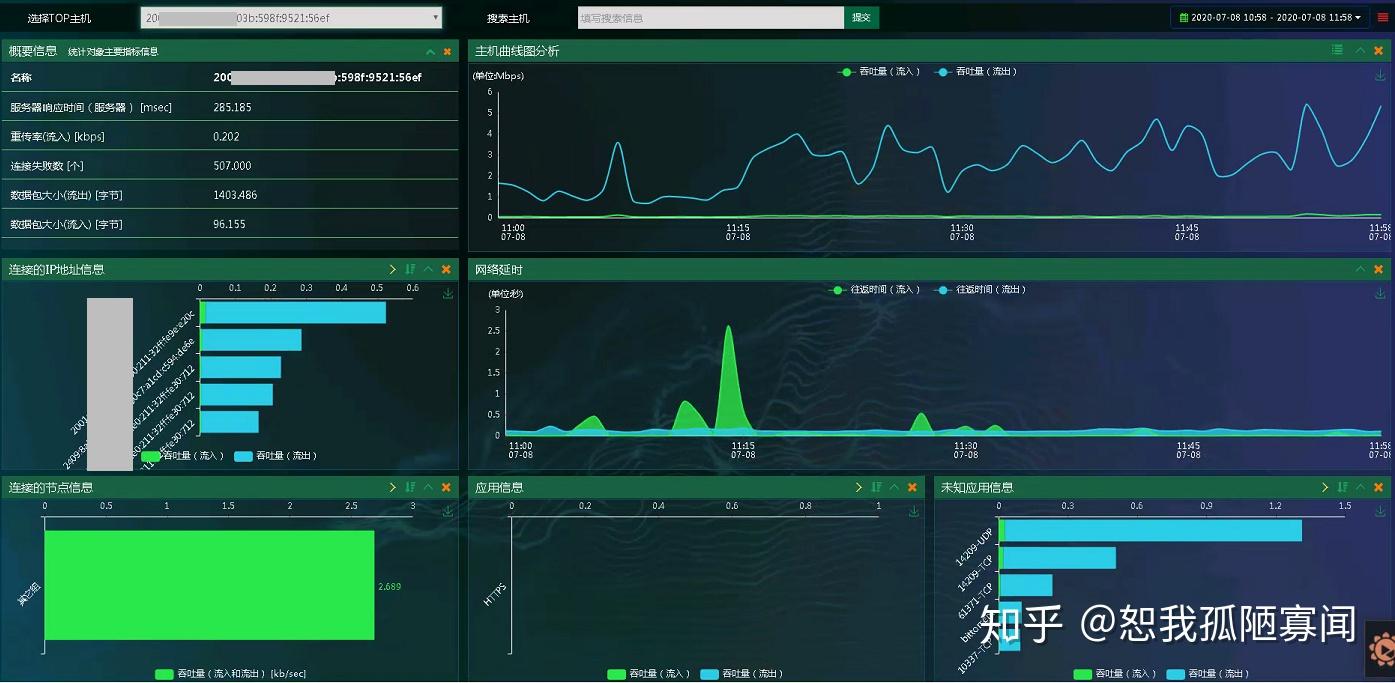Select the 连接失败数 [个] row
This screenshot has height=683, width=1395.
pyautogui.click(x=229, y=165)
